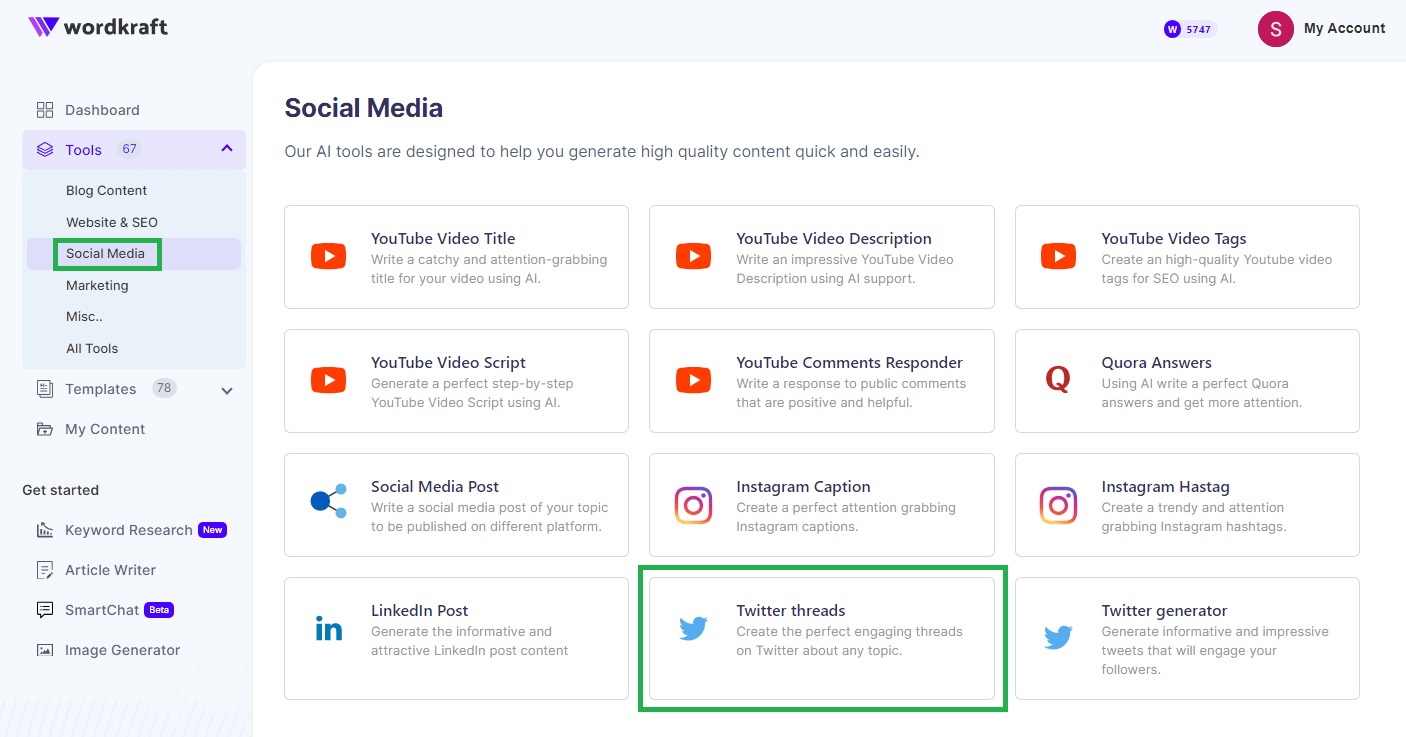Expand the Templates section
This screenshot has height=737, width=1406.
226,389
